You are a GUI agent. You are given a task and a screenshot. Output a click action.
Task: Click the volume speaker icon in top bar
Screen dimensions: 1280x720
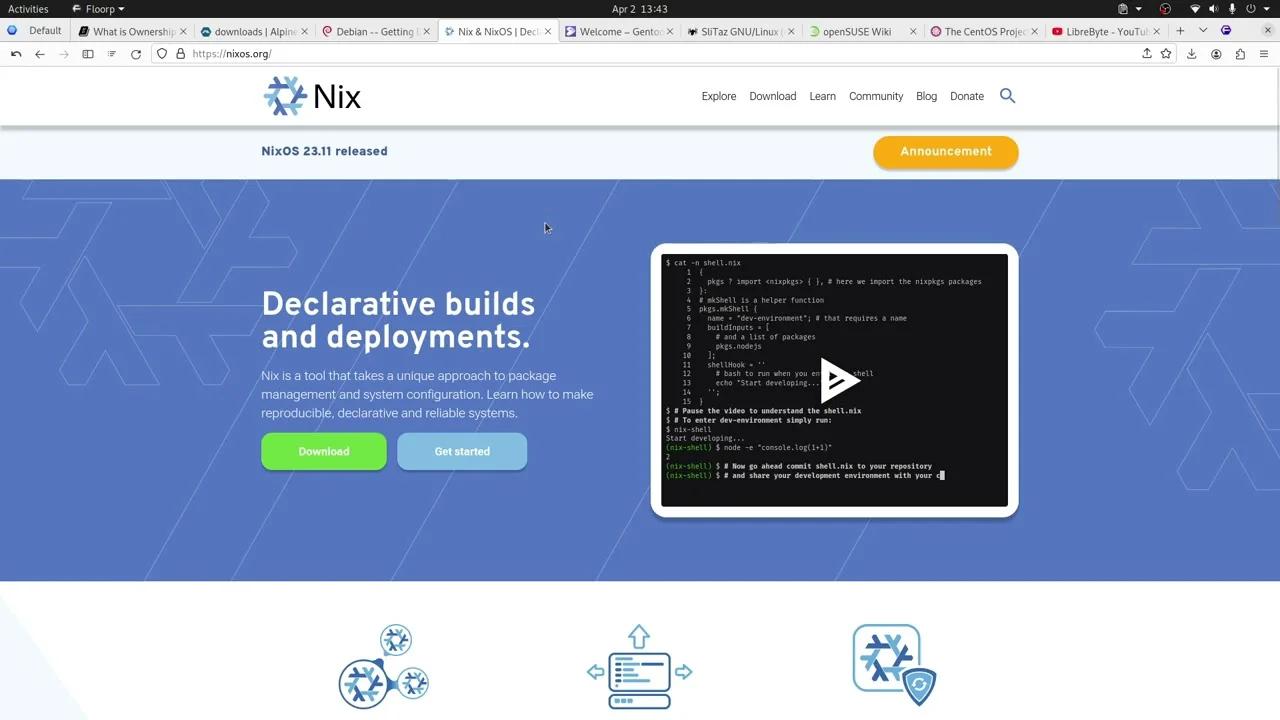pyautogui.click(x=1213, y=9)
